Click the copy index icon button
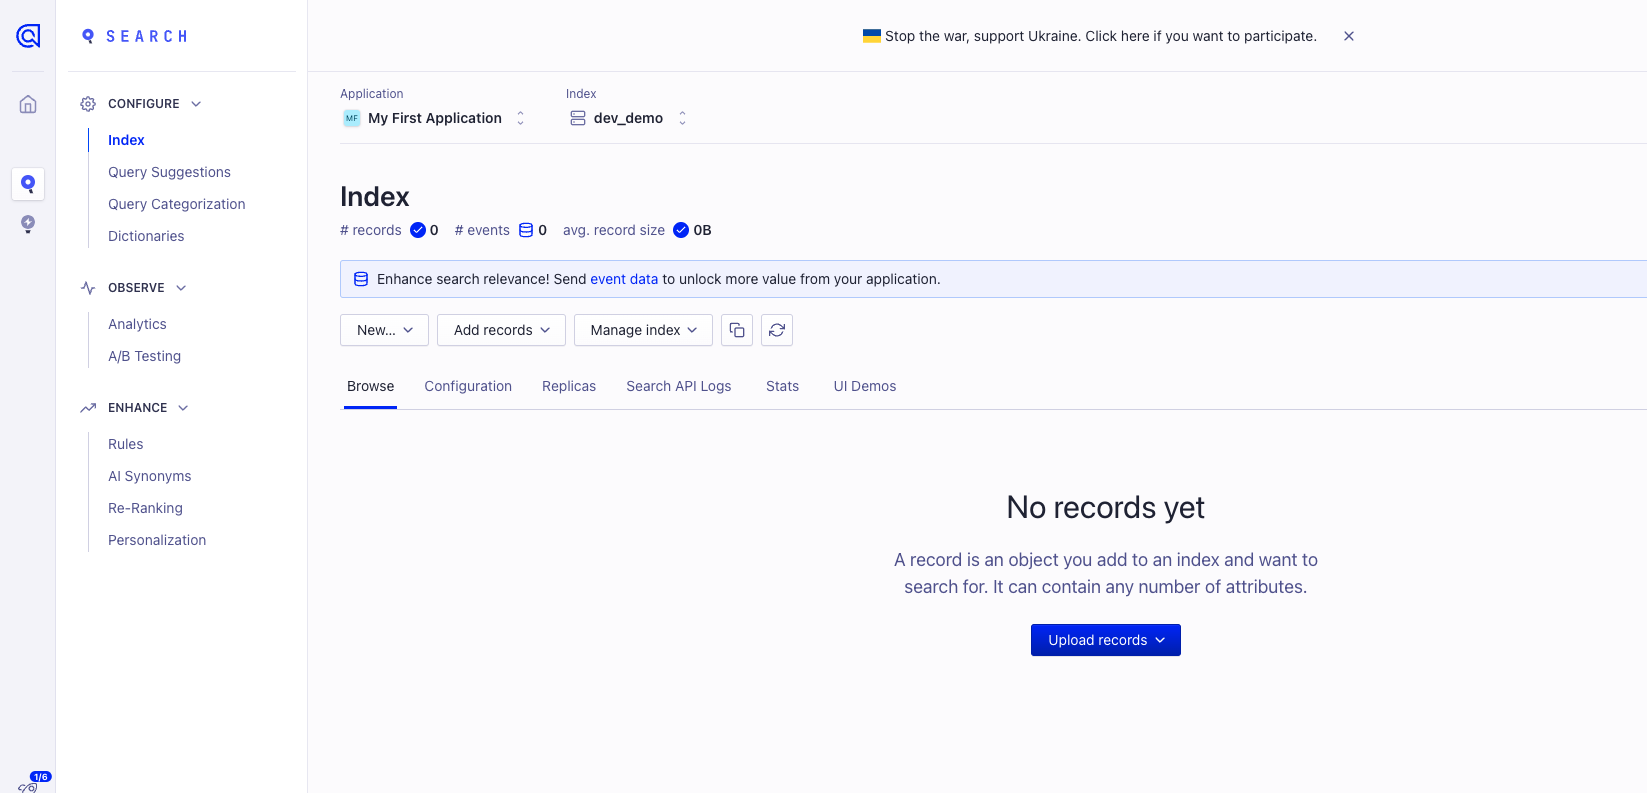The height and width of the screenshot is (793, 1647). pos(737,330)
